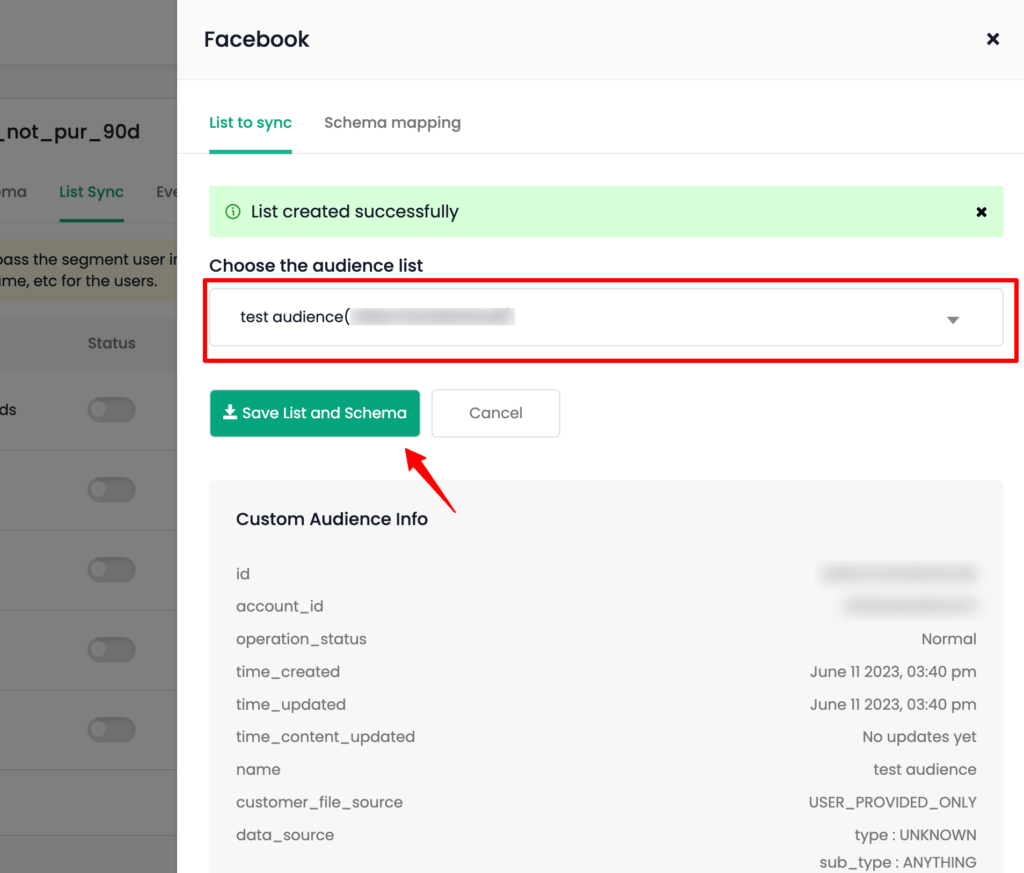Click Save List and Schema button
Screen dimensions: 1024x873
pyautogui.click(x=315, y=413)
